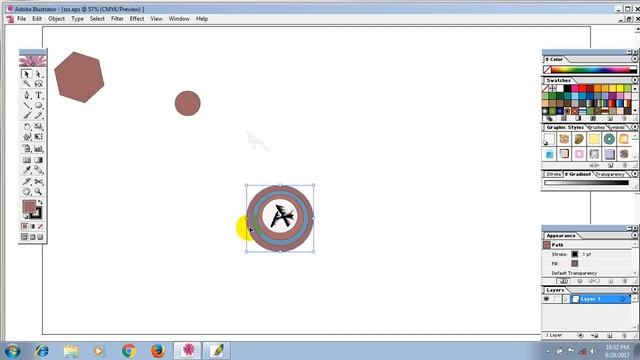Choose the Ellipse shape tool

pyautogui.click(x=38, y=105)
